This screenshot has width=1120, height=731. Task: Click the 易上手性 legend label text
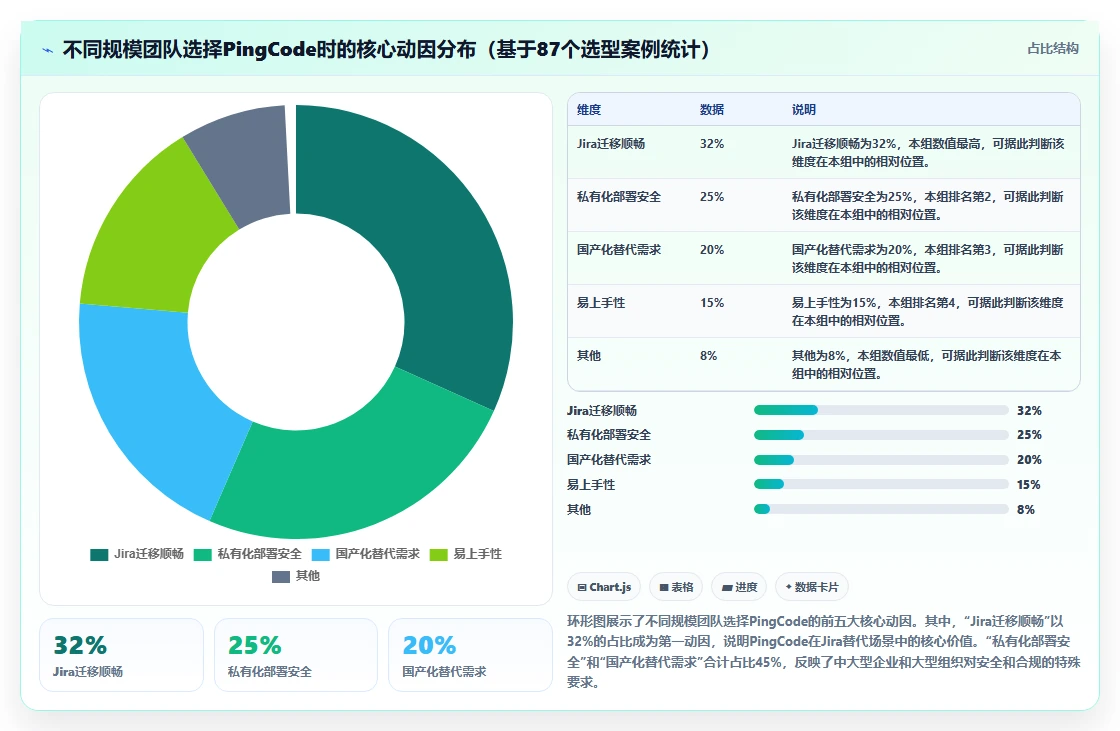(x=477, y=554)
